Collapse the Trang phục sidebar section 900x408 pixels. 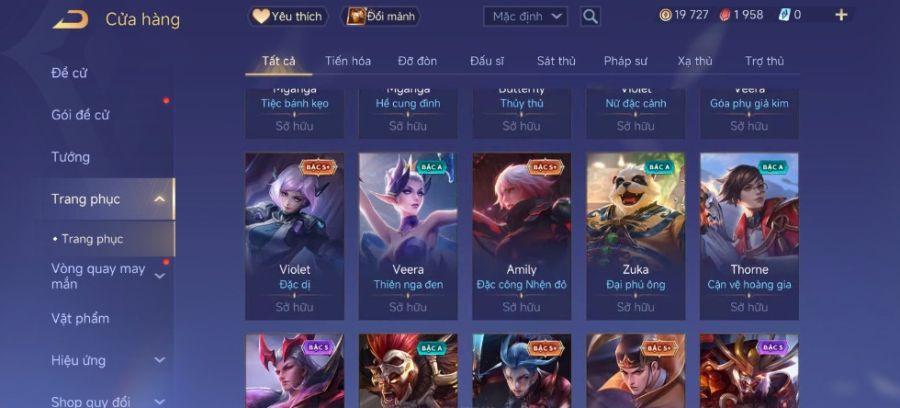coord(160,199)
